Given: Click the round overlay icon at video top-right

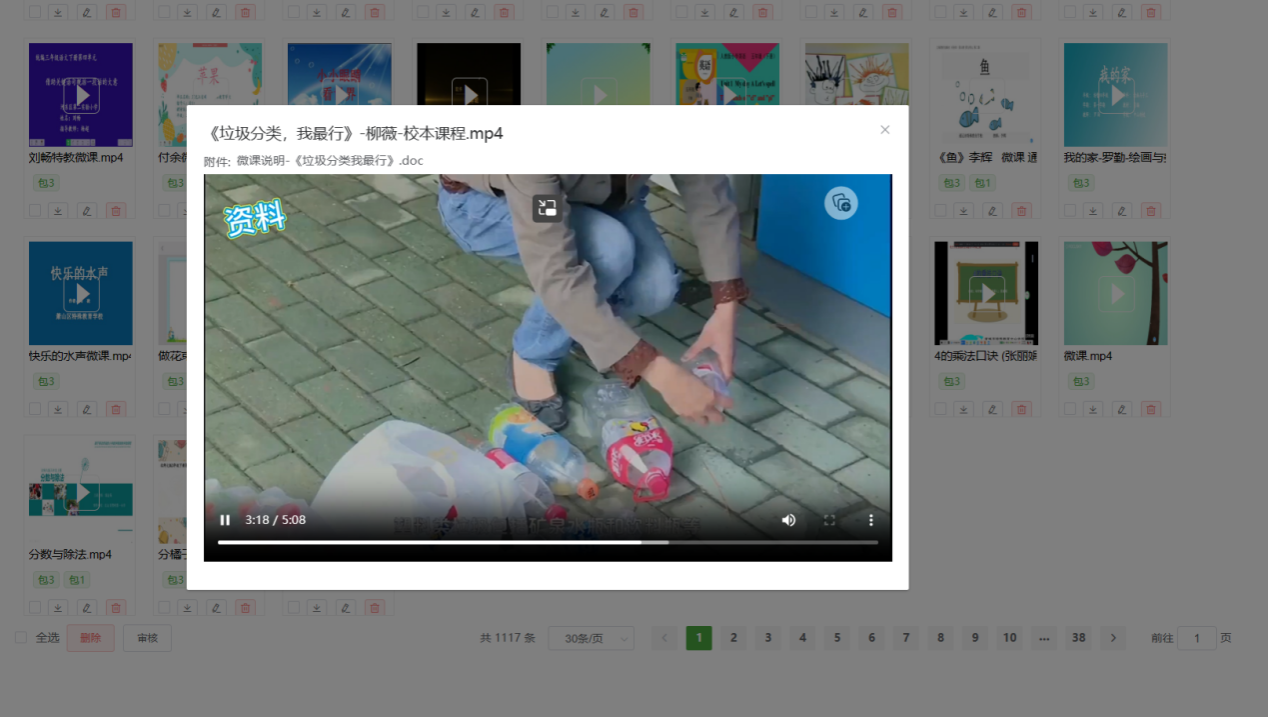Looking at the screenshot, I should click(x=841, y=203).
